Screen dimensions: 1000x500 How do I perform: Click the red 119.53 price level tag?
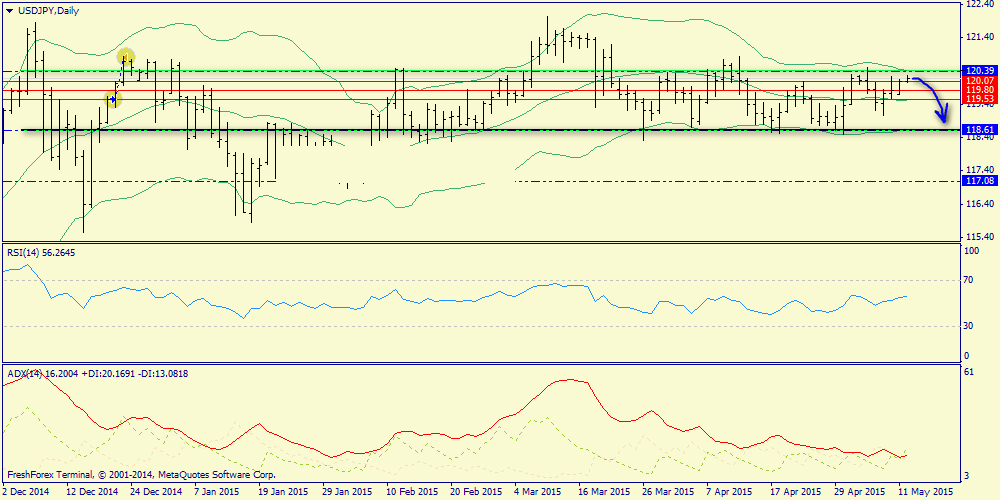coord(977,100)
